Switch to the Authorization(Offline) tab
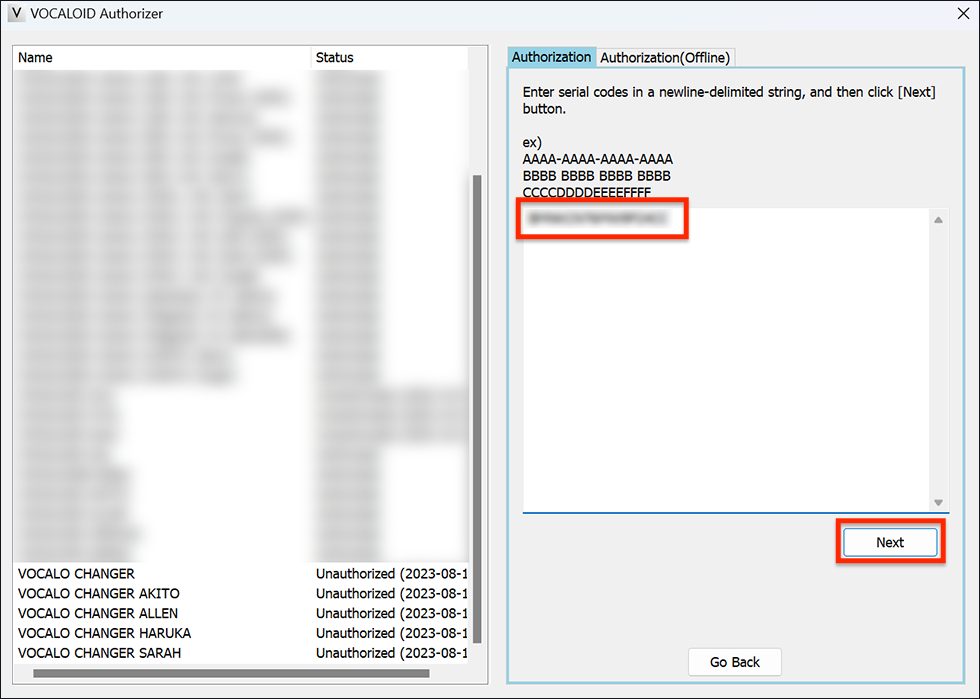980x699 pixels. click(665, 57)
